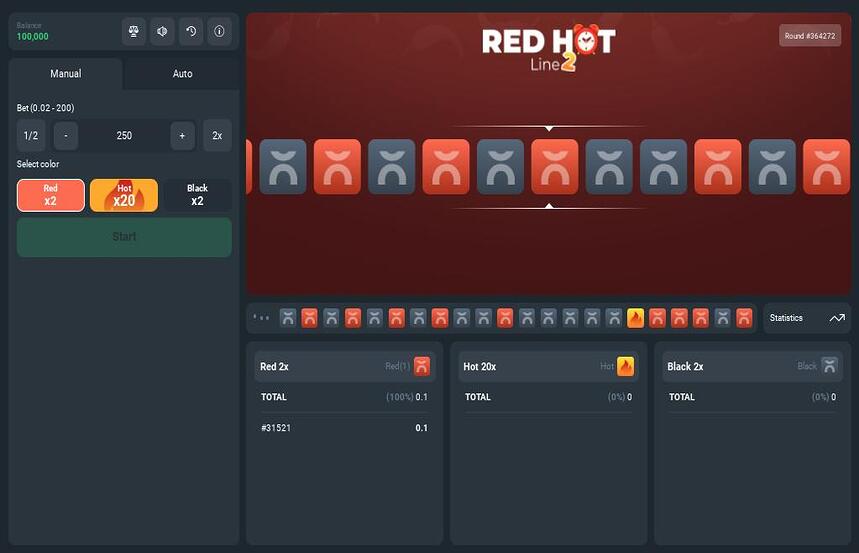Switch to the Auto tab
The width and height of the screenshot is (859, 553).
182,73
